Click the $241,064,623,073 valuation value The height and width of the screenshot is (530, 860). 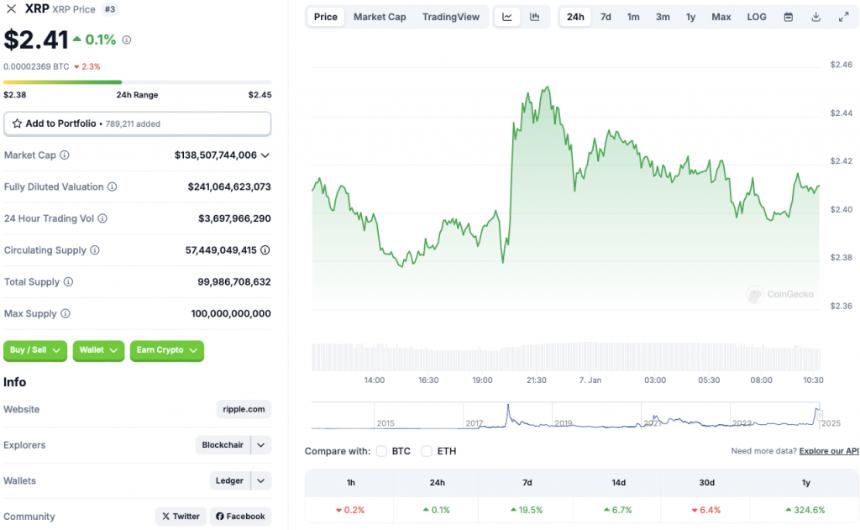click(x=229, y=187)
